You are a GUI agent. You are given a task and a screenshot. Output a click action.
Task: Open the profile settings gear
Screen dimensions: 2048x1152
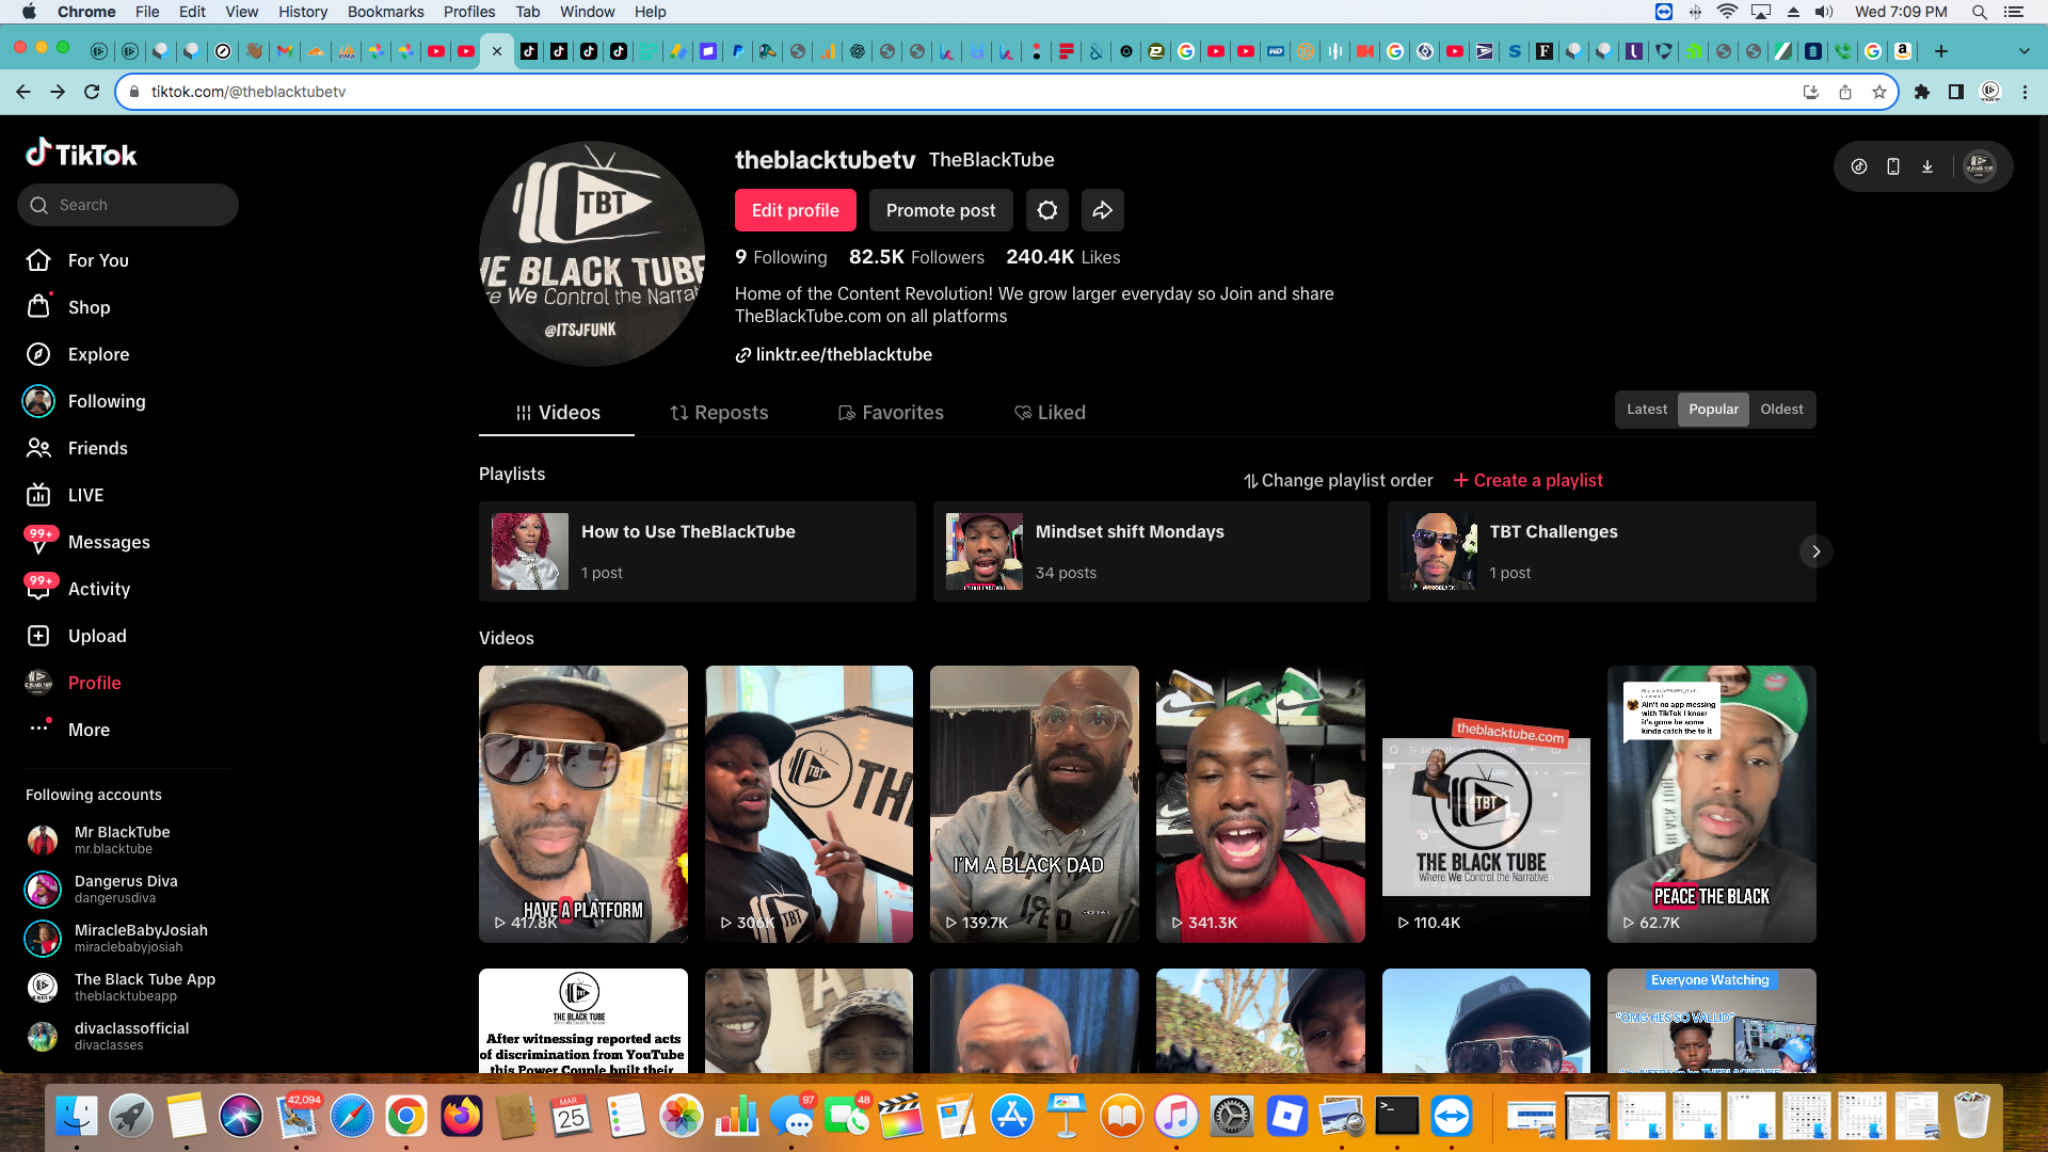pos(1046,210)
